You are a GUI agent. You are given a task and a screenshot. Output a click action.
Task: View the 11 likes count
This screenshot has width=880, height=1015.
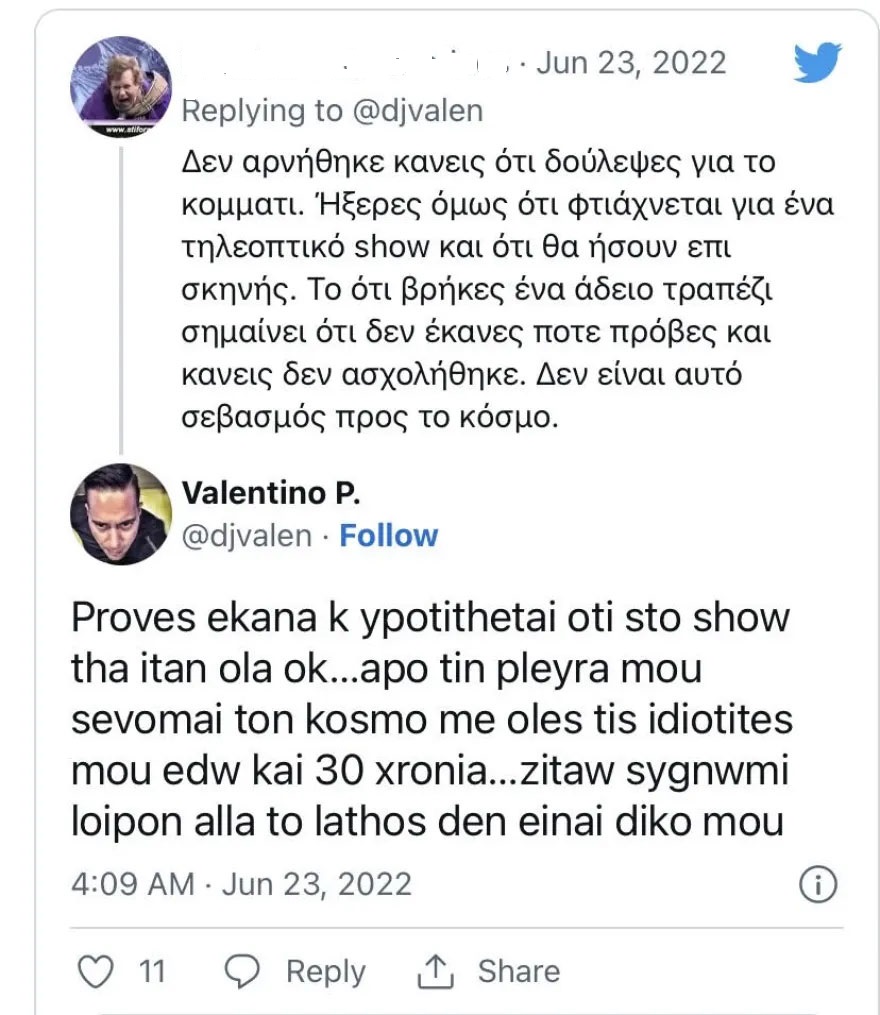[152, 972]
